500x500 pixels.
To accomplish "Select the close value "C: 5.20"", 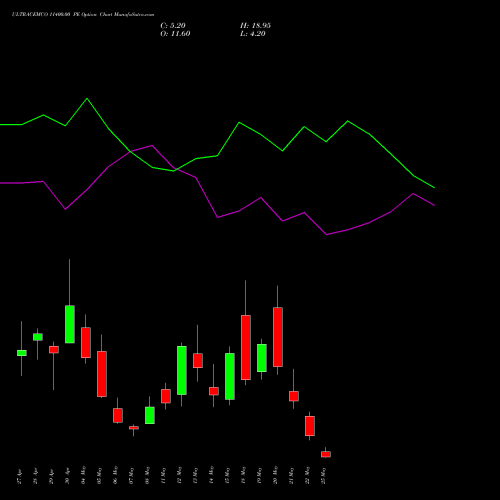I will [173, 26].
